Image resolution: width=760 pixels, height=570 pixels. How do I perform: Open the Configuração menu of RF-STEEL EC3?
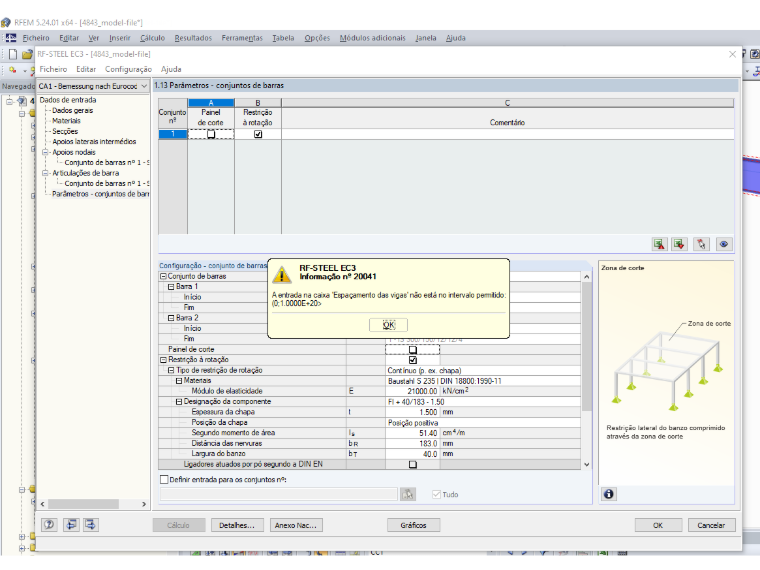128,69
